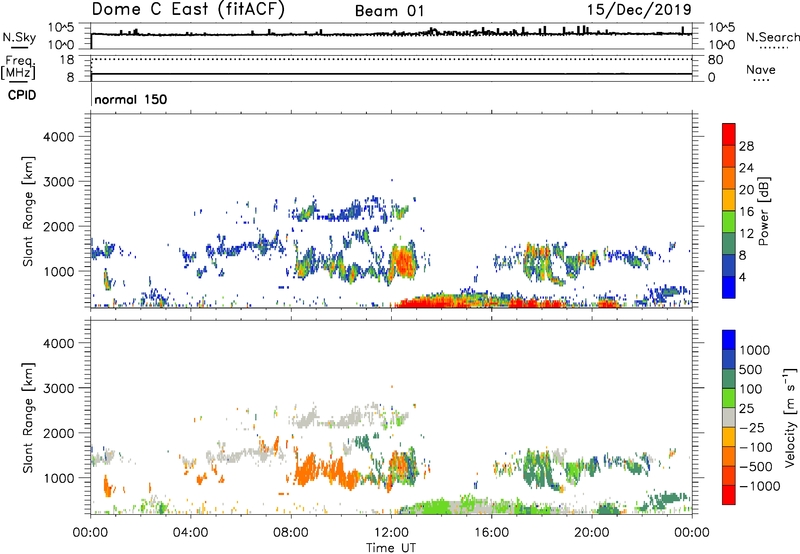Click the orange negative-velocity echo near 09:00
The image size is (800, 554).
pyautogui.click(x=309, y=470)
